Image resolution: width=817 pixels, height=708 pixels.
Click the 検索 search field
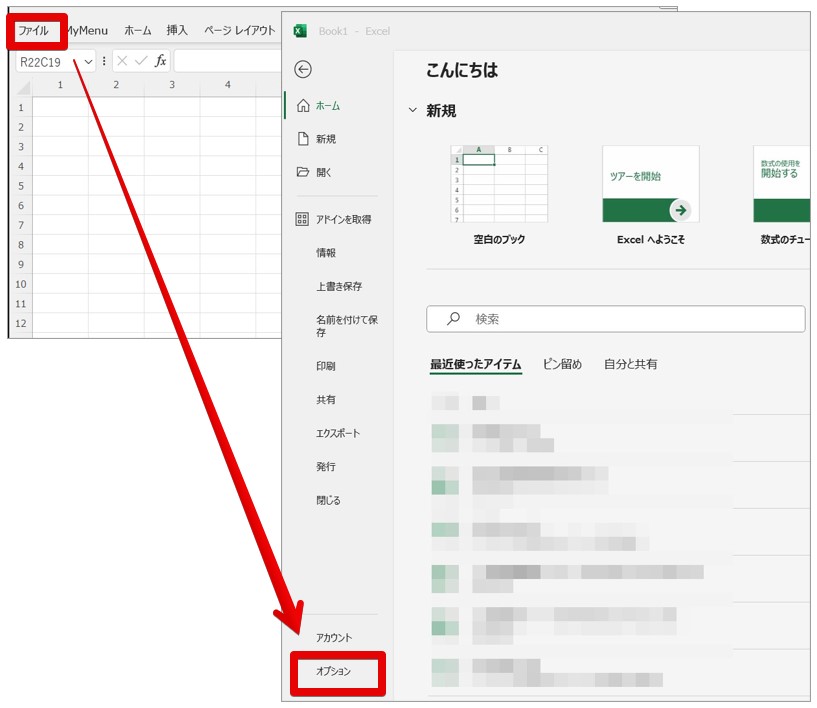[615, 319]
